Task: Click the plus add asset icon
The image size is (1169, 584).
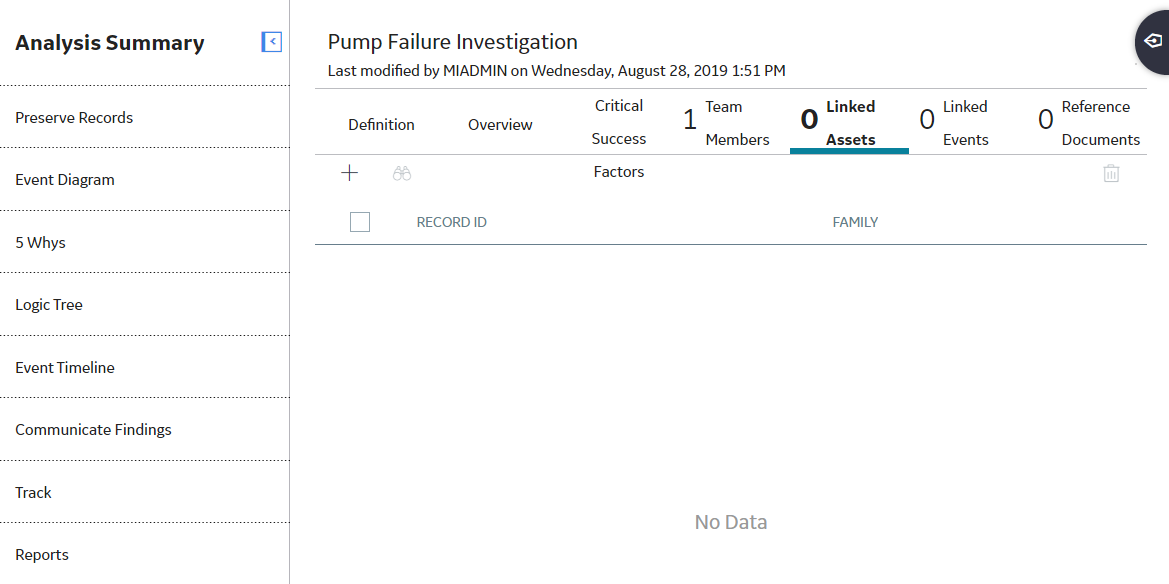Action: (350, 173)
